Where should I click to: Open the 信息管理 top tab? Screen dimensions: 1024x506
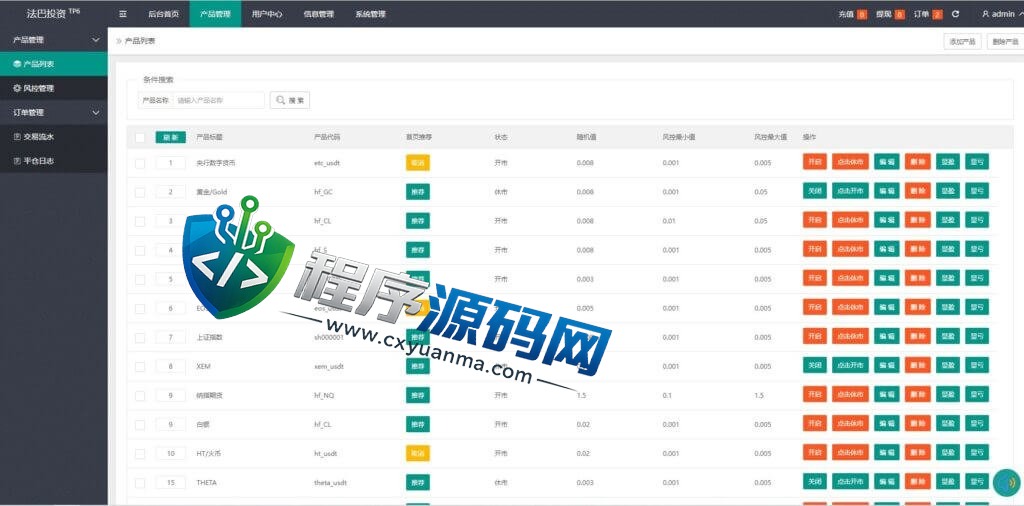point(319,14)
